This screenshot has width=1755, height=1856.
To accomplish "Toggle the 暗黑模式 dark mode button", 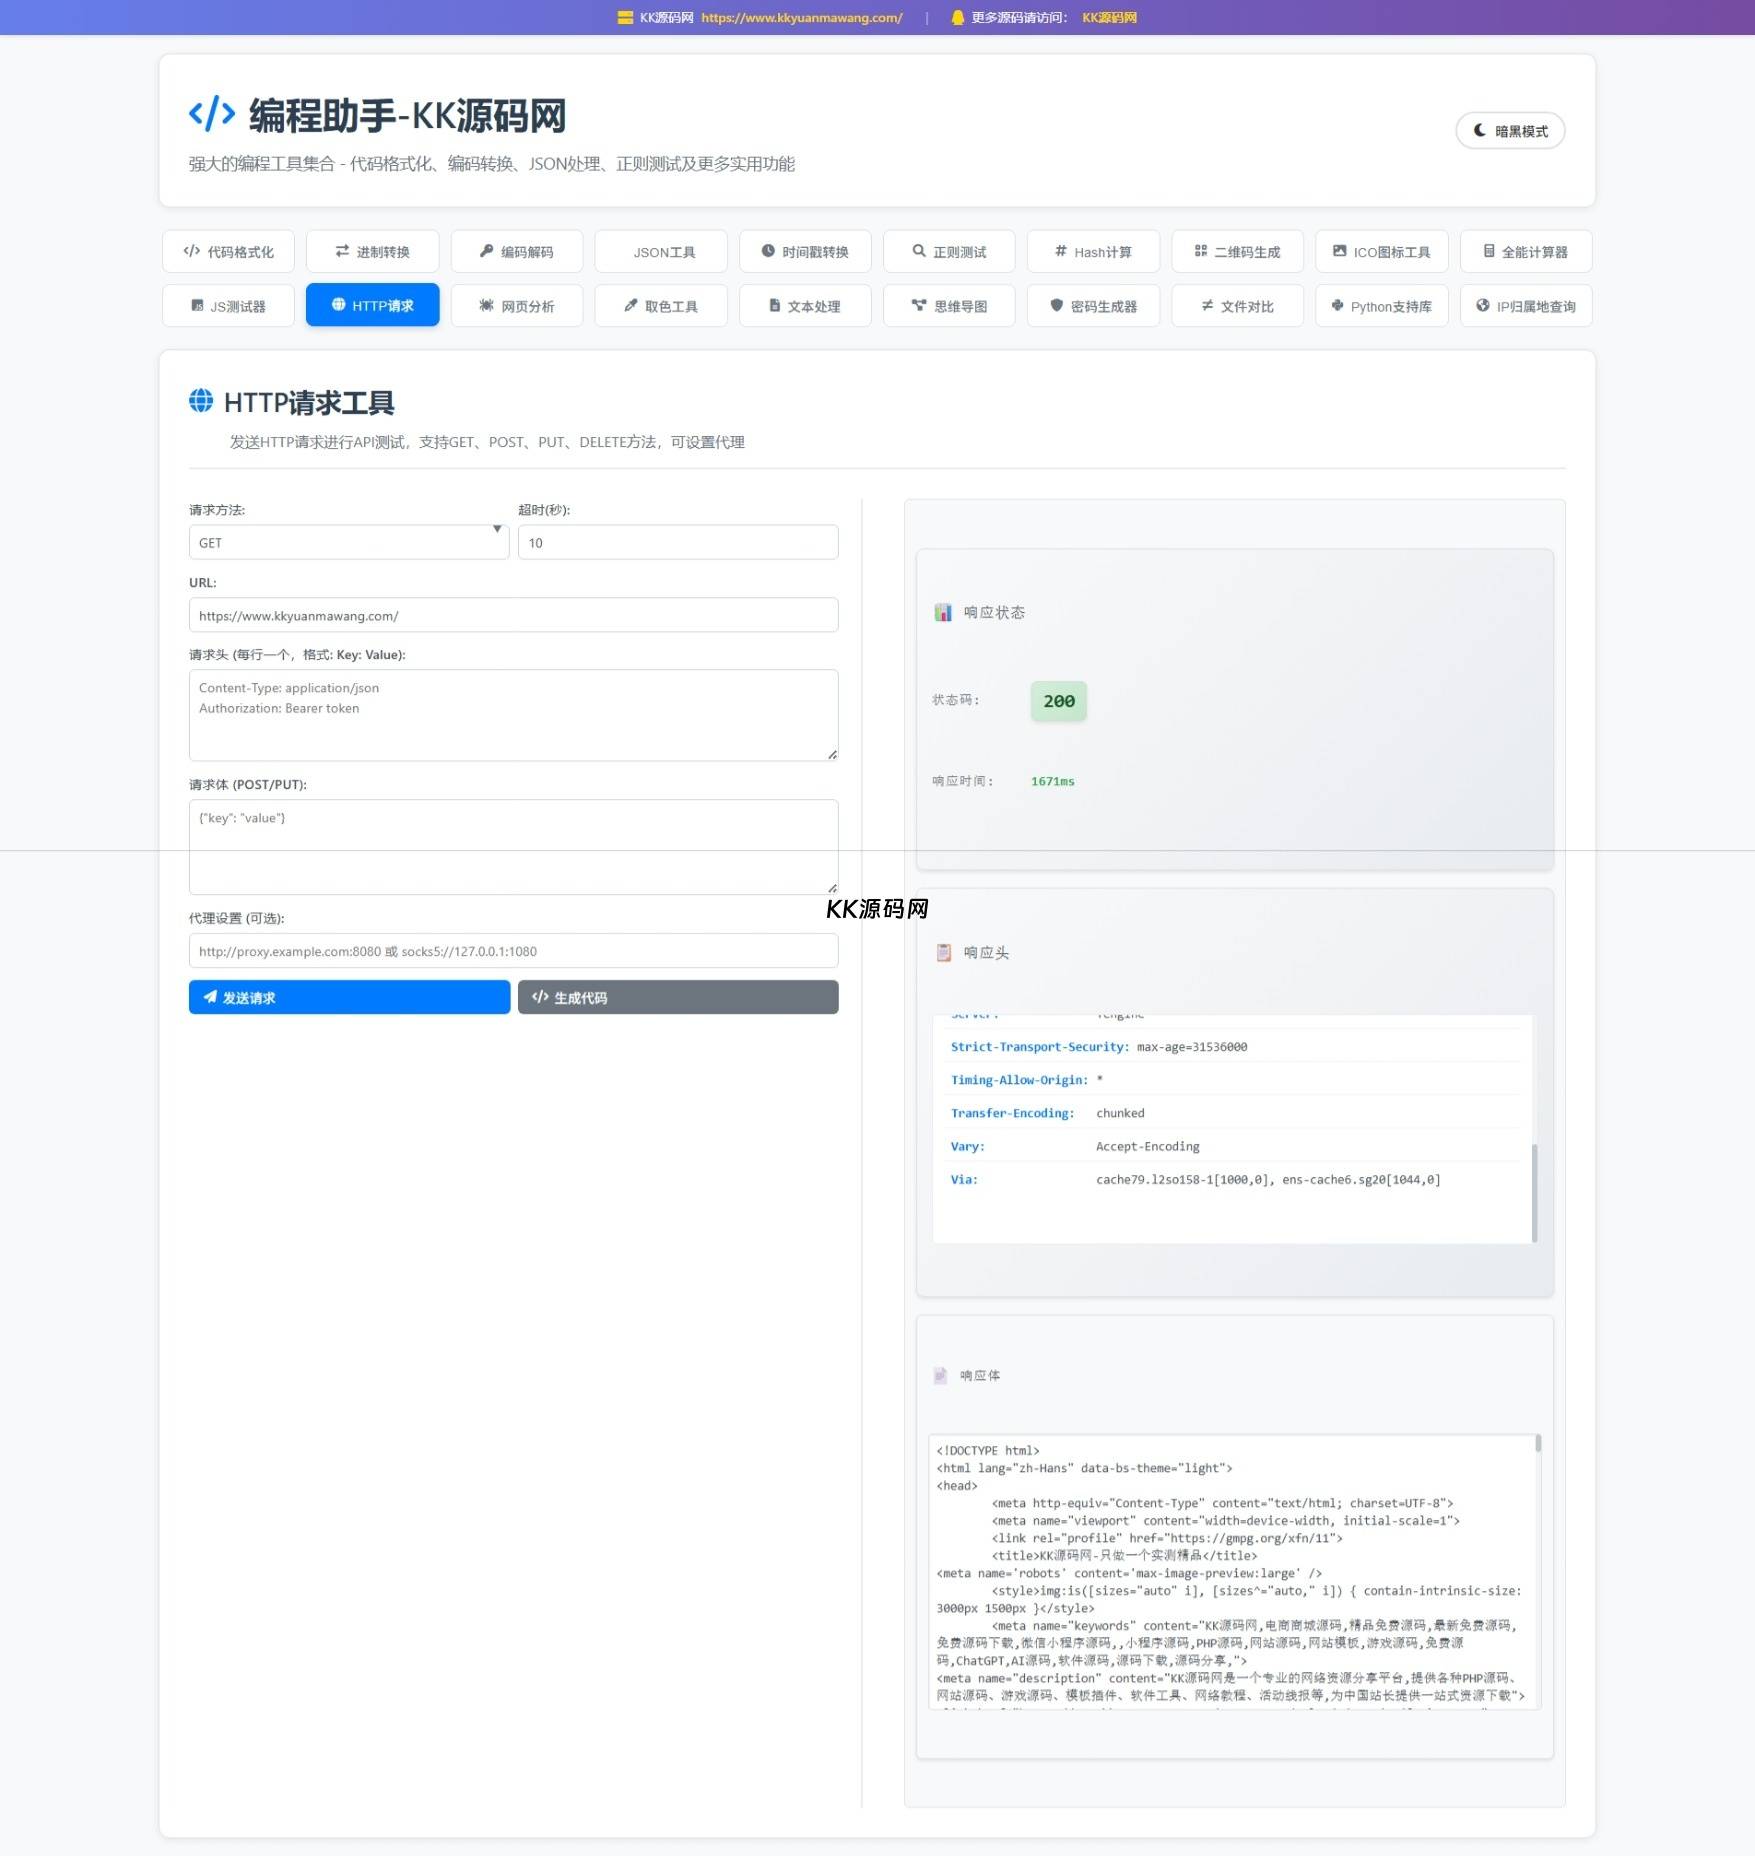I will 1510,131.
